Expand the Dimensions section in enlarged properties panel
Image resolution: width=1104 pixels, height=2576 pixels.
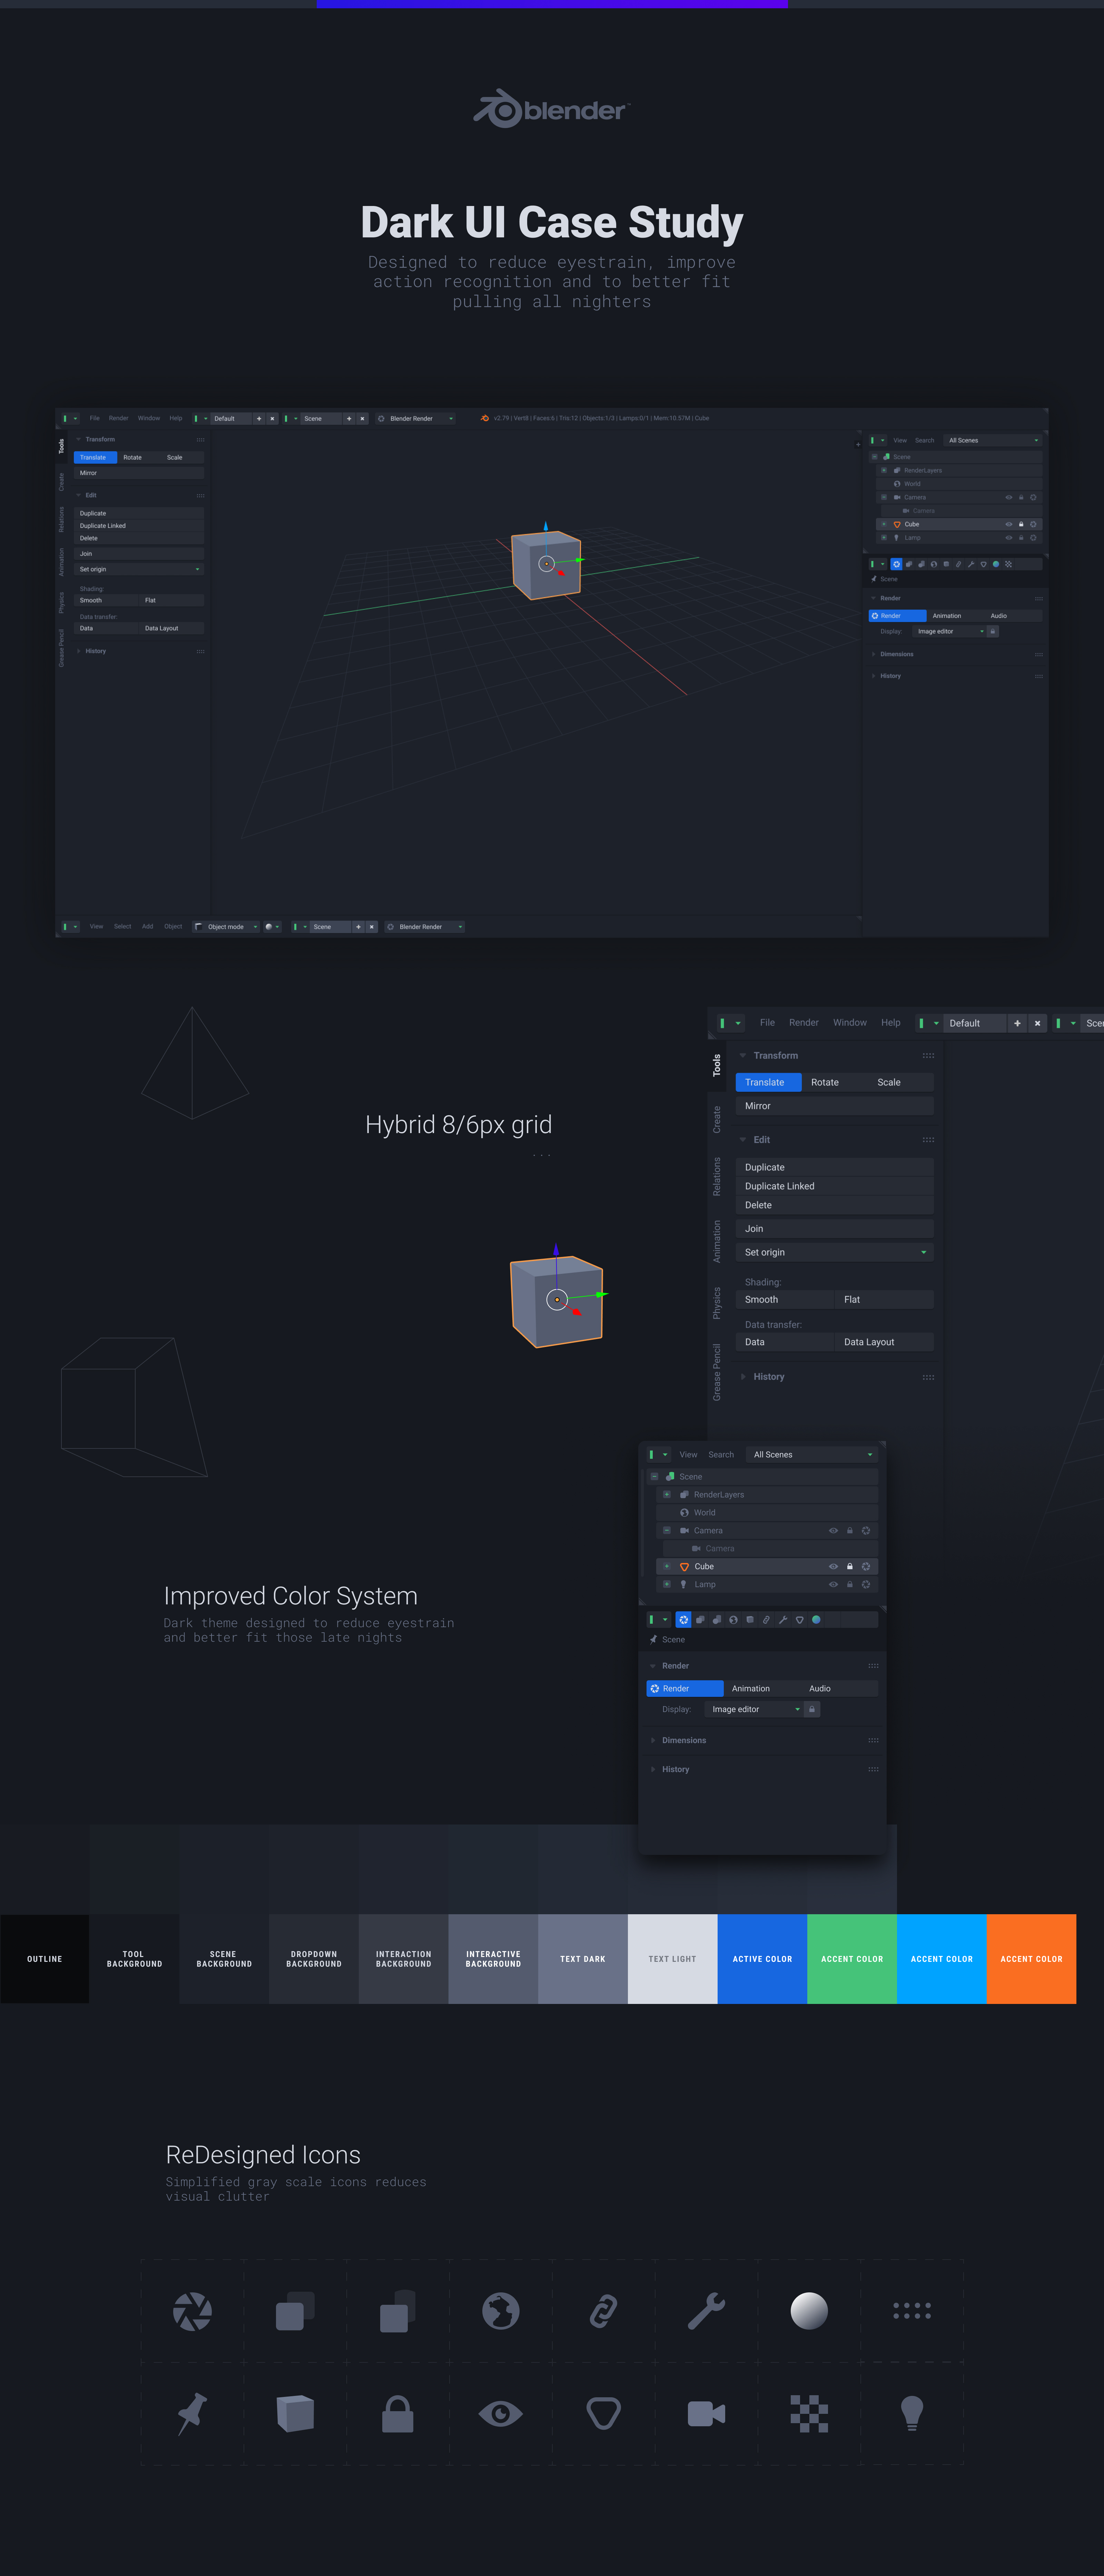pyautogui.click(x=684, y=1740)
